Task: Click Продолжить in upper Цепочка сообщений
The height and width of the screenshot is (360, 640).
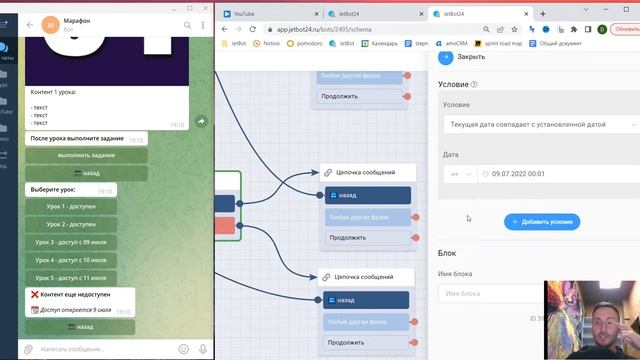Action: coord(368,238)
